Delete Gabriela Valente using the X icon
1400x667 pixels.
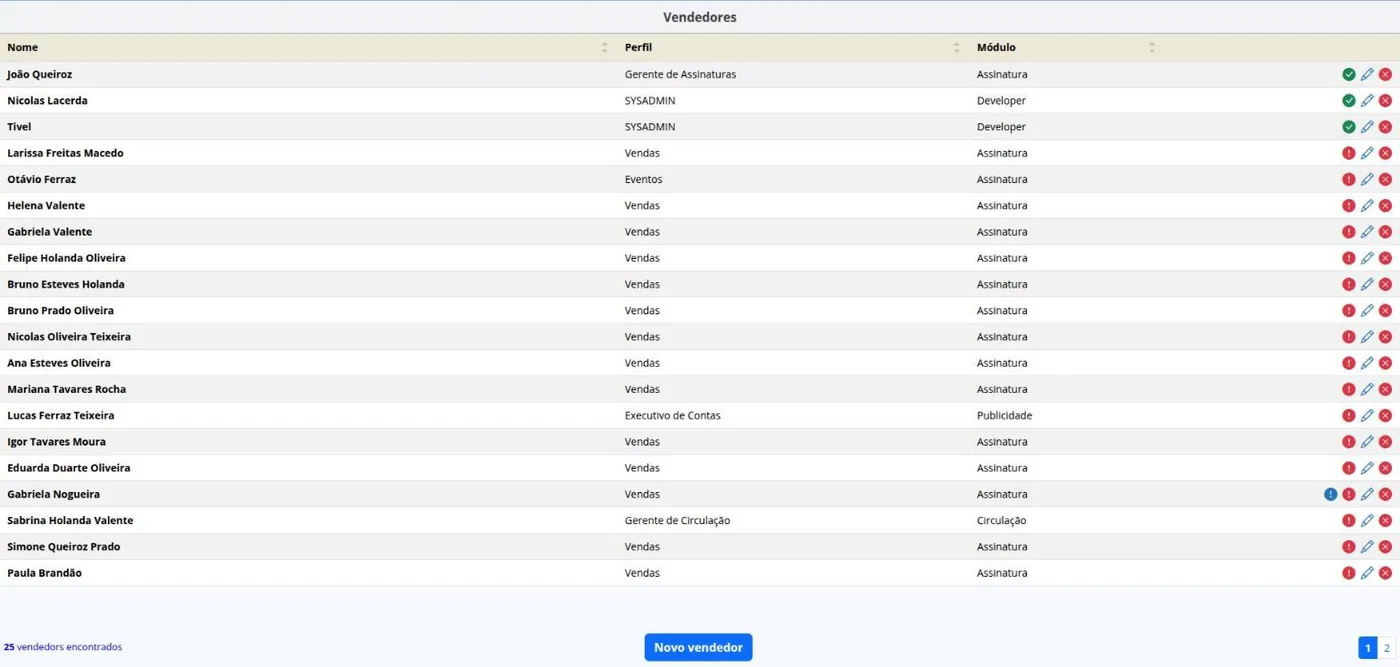(x=1385, y=232)
